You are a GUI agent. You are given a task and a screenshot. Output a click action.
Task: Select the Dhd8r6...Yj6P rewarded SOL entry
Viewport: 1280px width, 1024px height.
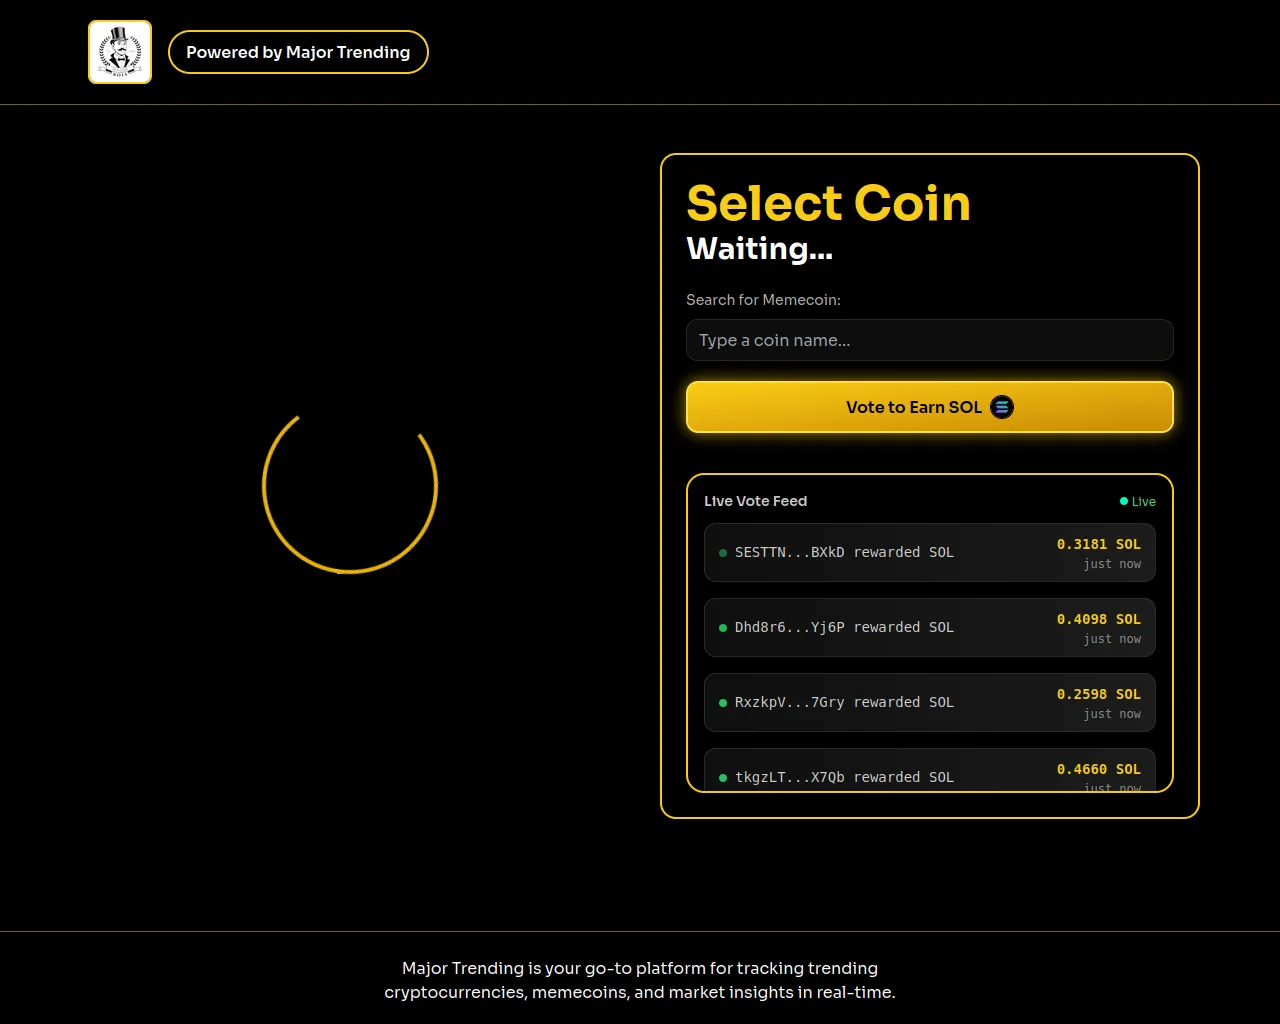click(x=930, y=628)
